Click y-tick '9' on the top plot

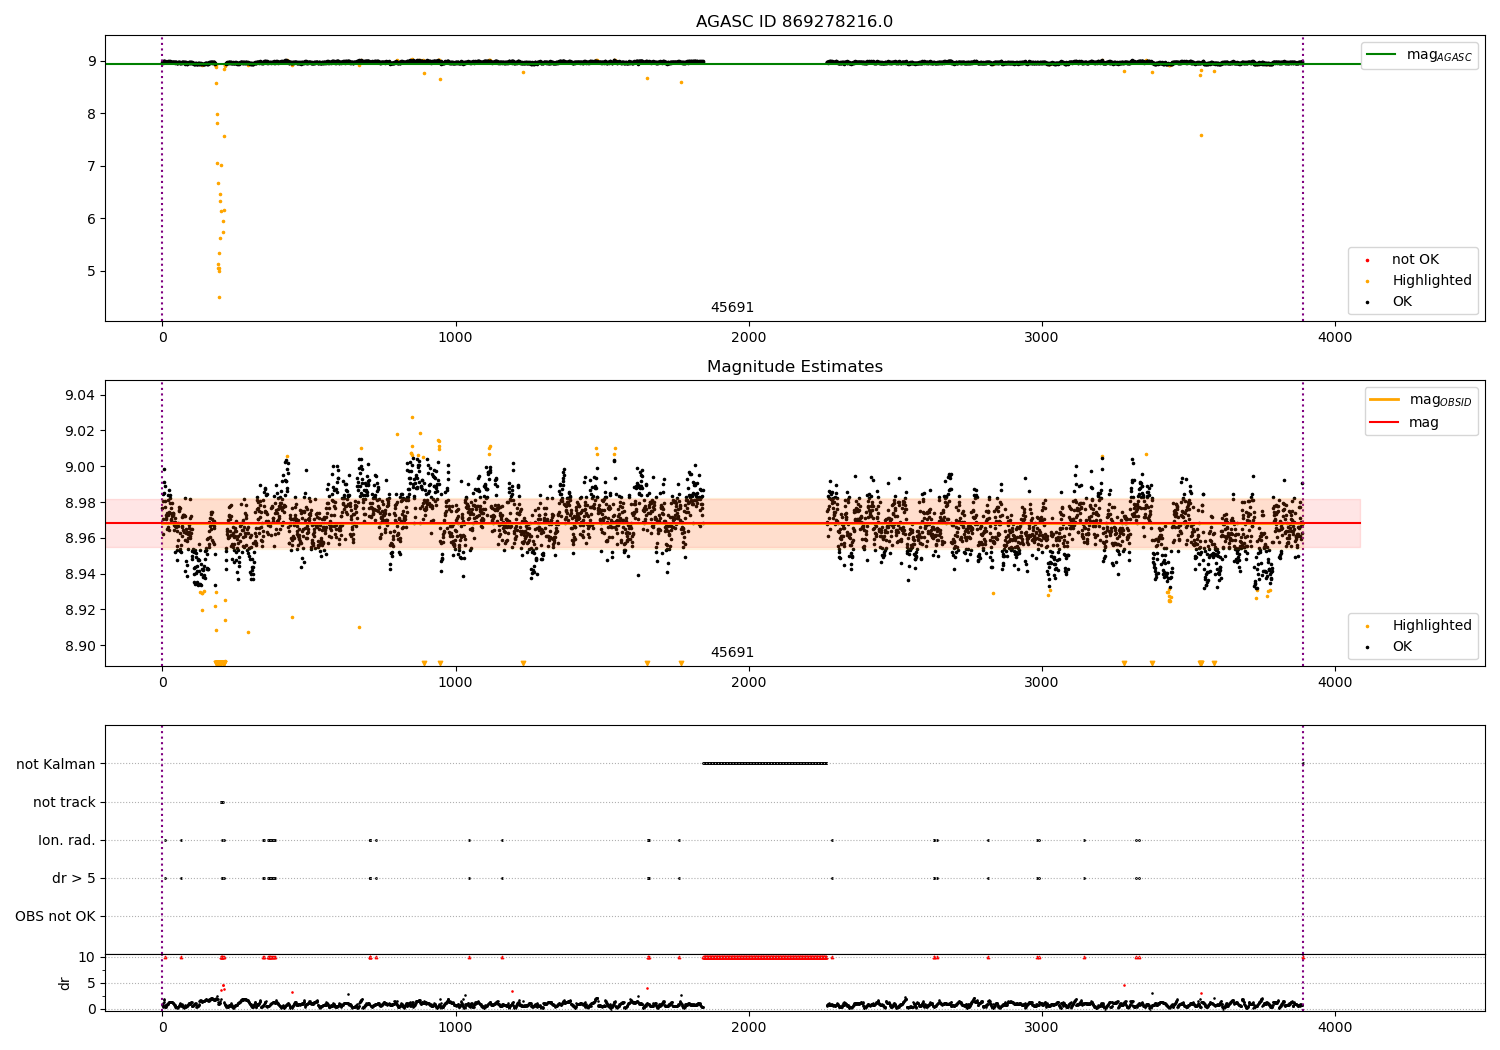pos(92,61)
